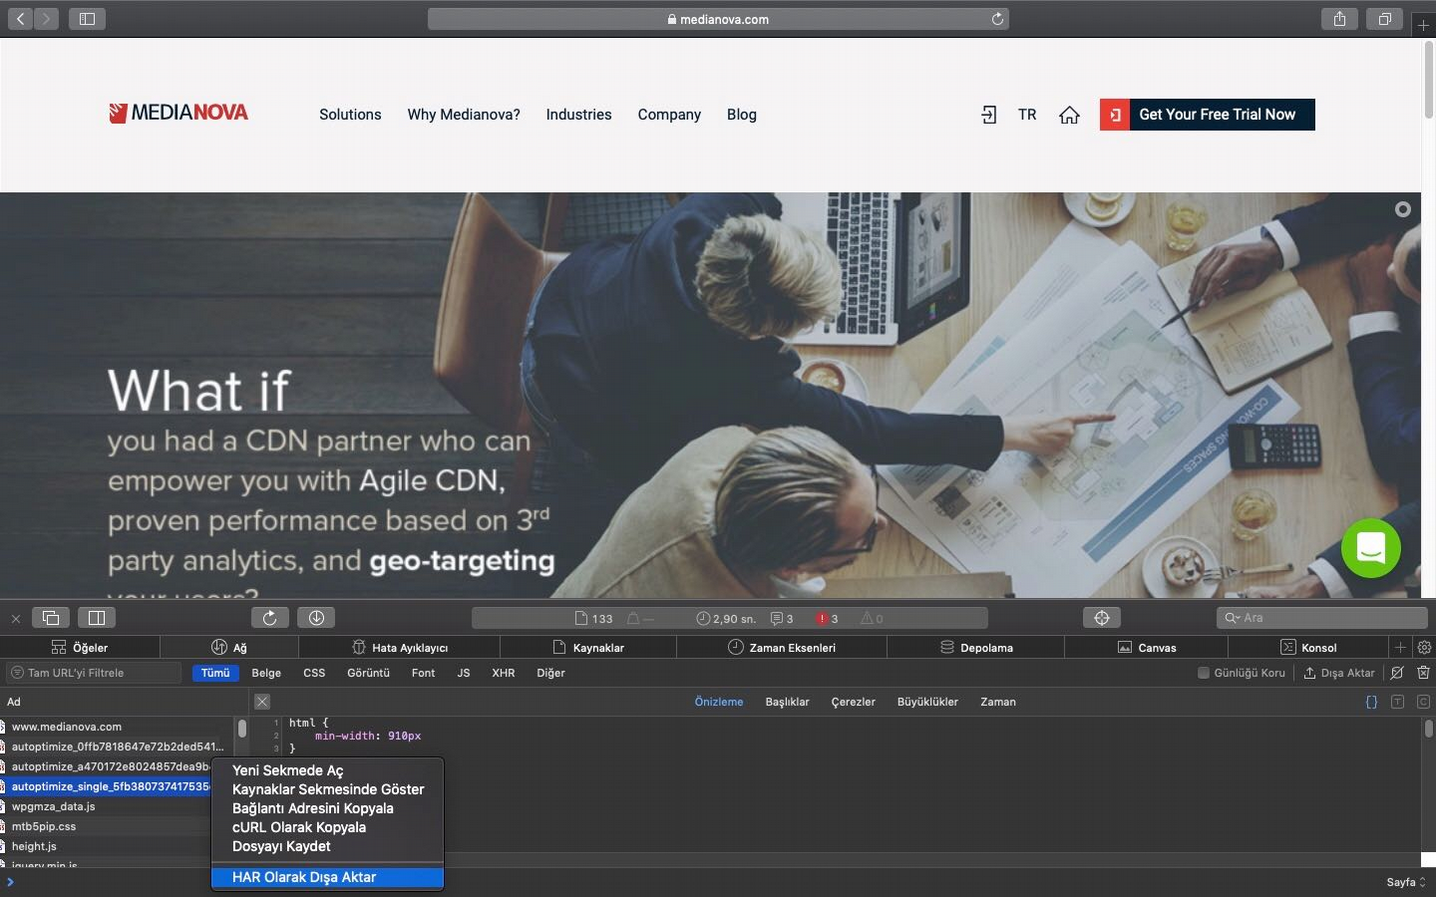Click the Medianova logo
The width and height of the screenshot is (1436, 897).
(179, 113)
